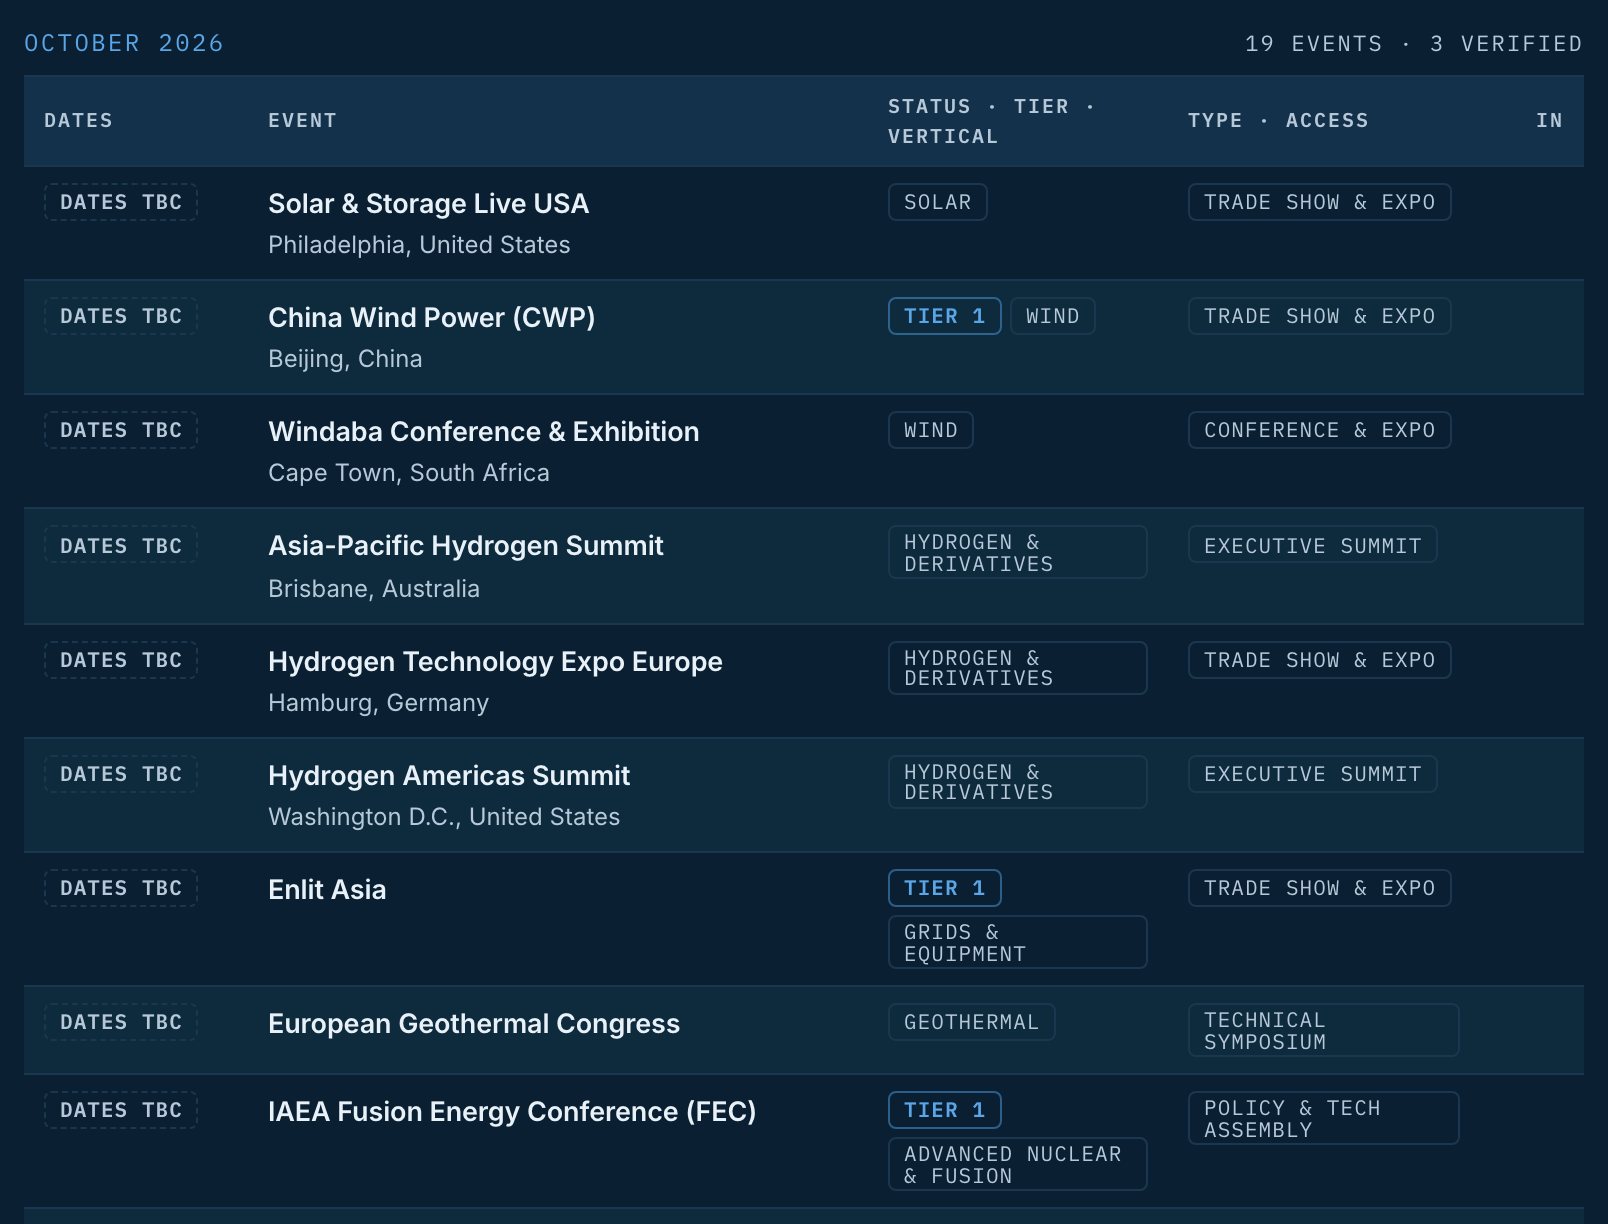Screen dimensions: 1608x1224
Task: Click the TECHNICAL SYMPOSIUM type tag
Action: tap(1324, 1030)
